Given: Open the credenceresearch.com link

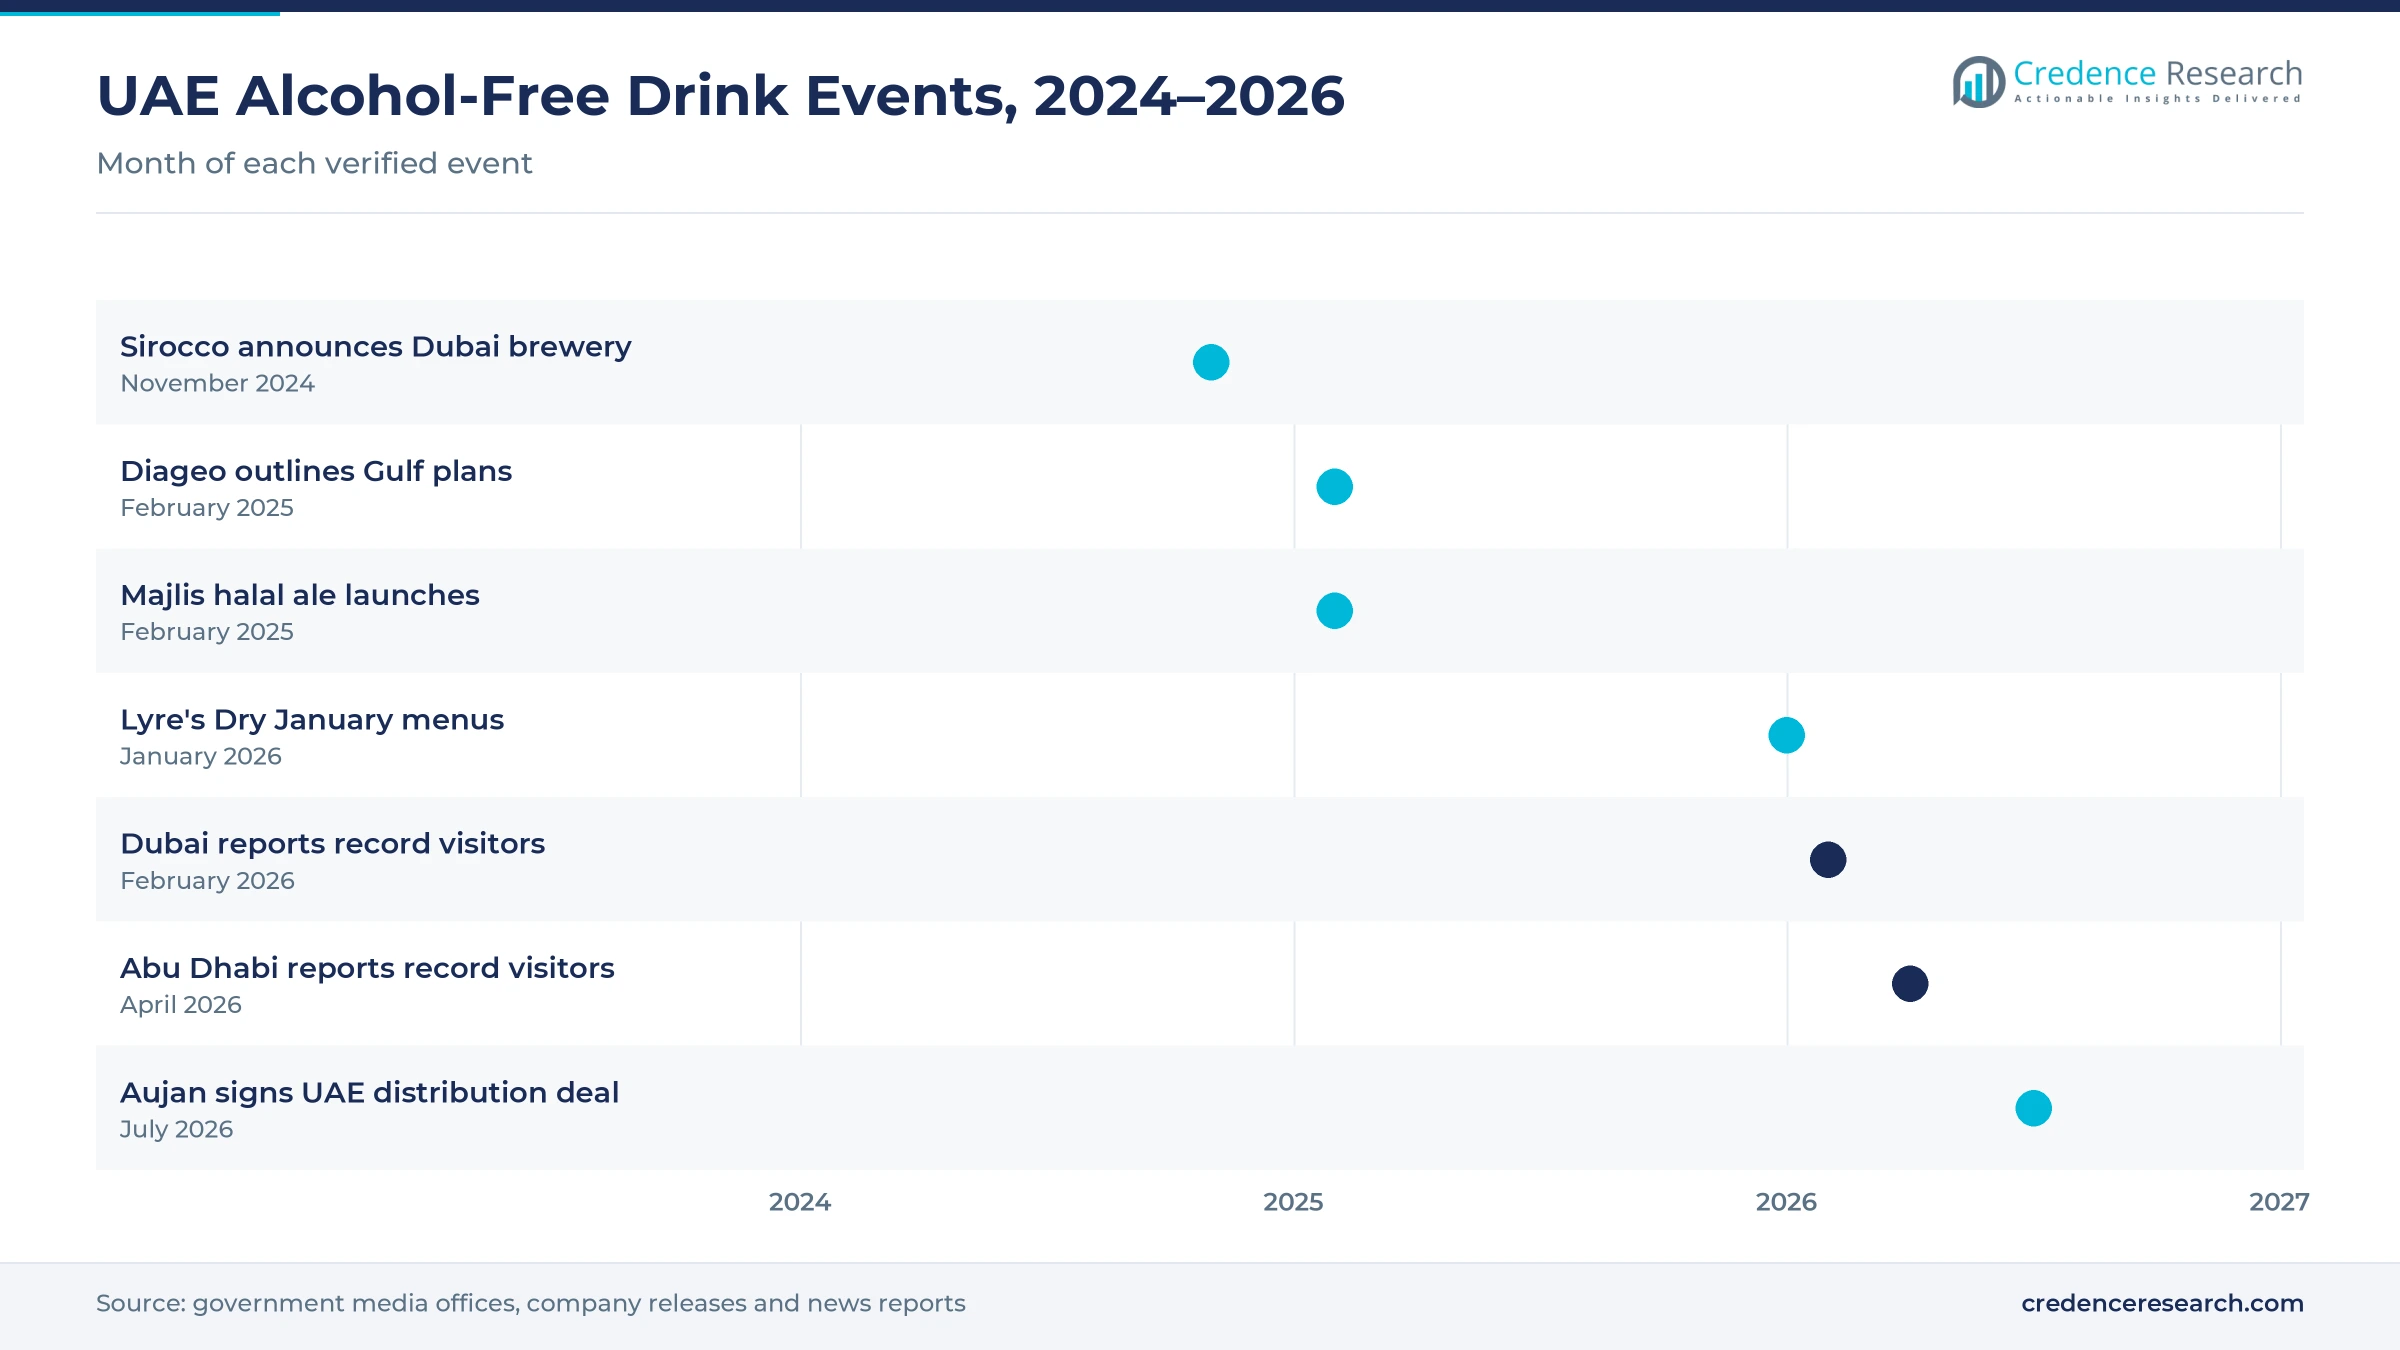Looking at the screenshot, I should [2162, 1303].
